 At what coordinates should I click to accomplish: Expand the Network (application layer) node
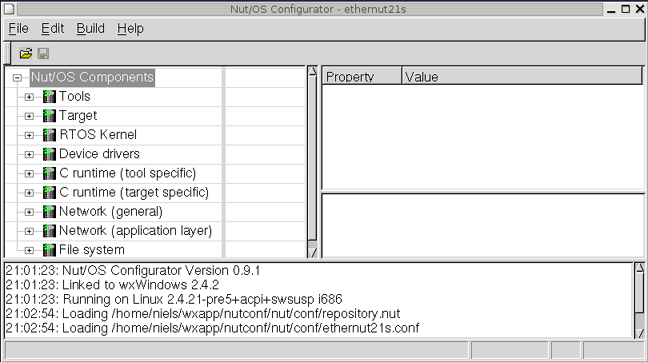(29, 231)
